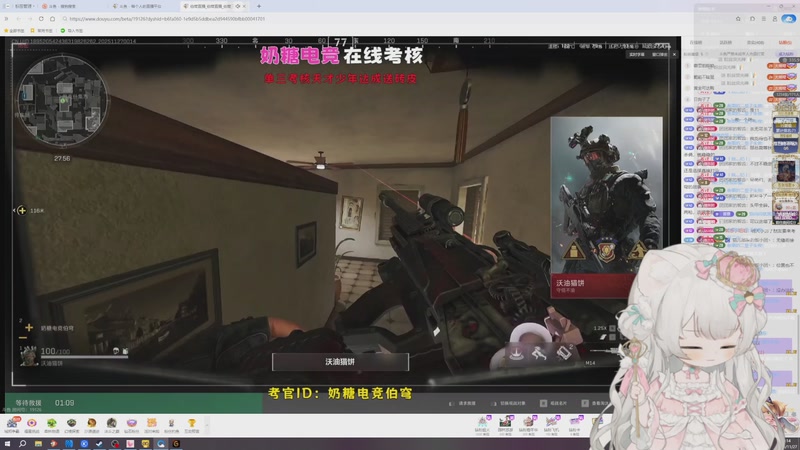Select the lion head gift icon
800x450 pixels.
point(91,425)
